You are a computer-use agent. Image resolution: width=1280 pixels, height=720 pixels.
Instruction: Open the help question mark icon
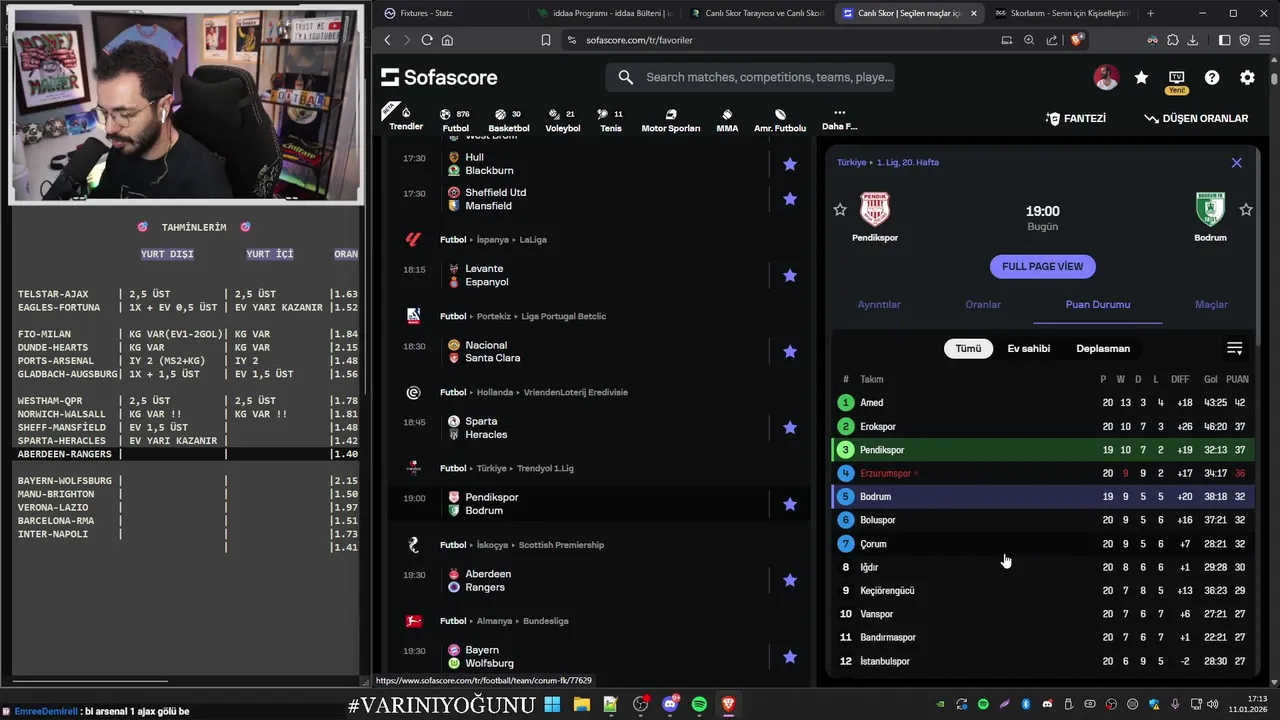tap(1212, 77)
